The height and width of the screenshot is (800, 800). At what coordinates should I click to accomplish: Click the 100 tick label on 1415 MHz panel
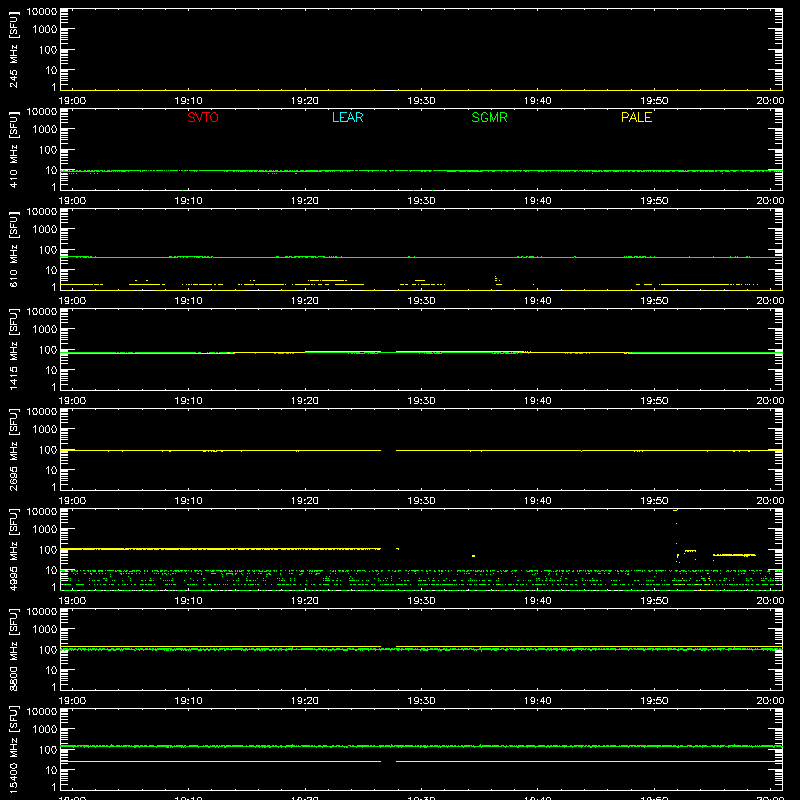[x=48, y=350]
